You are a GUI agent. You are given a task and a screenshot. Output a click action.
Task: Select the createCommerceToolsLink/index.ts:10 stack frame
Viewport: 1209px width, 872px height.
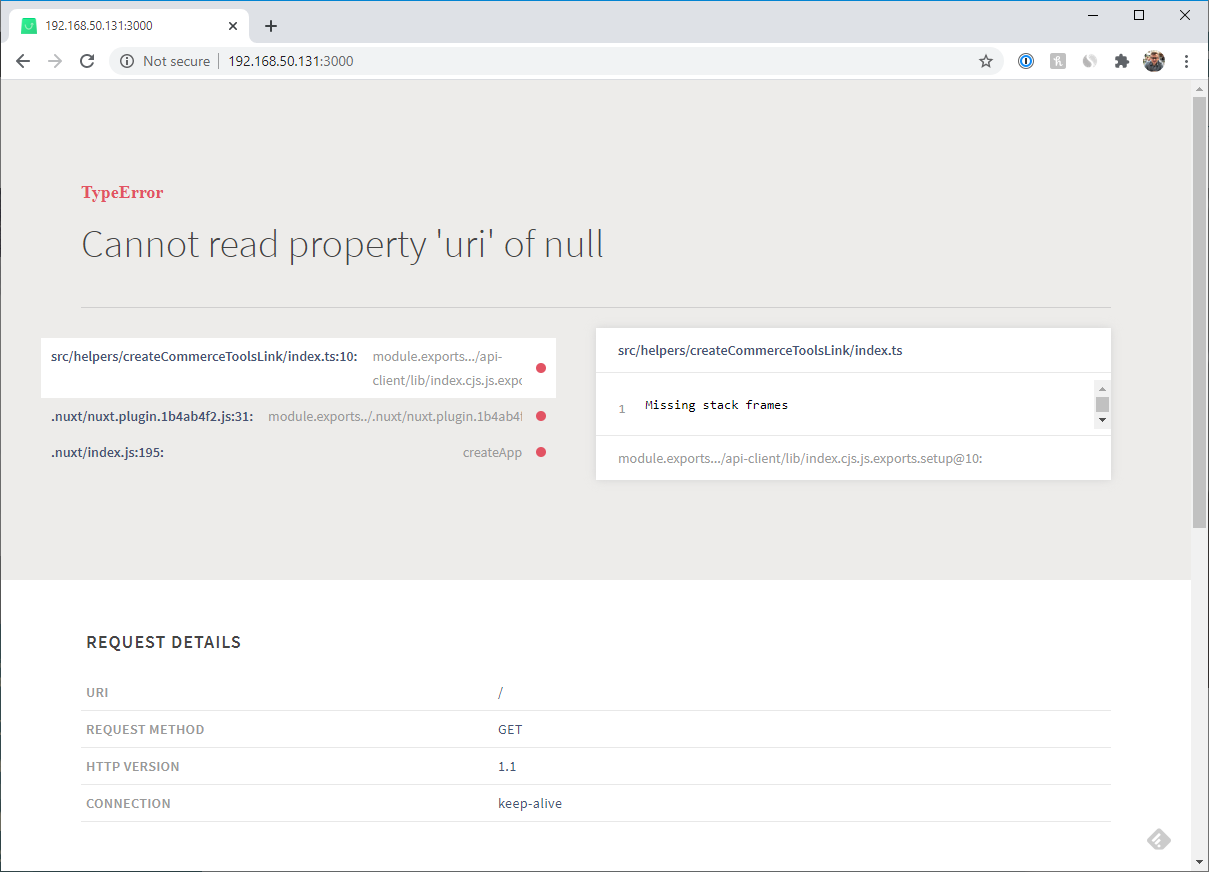tap(298, 368)
